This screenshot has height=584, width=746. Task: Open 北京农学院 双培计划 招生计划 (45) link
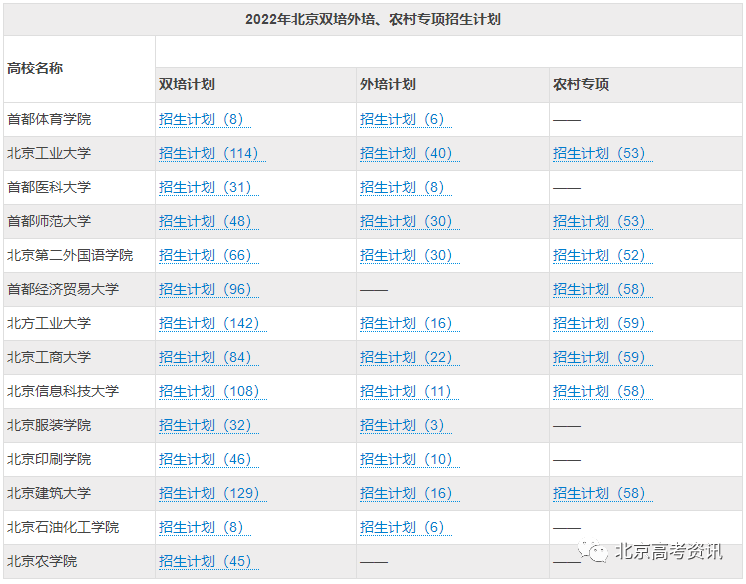coord(205,562)
